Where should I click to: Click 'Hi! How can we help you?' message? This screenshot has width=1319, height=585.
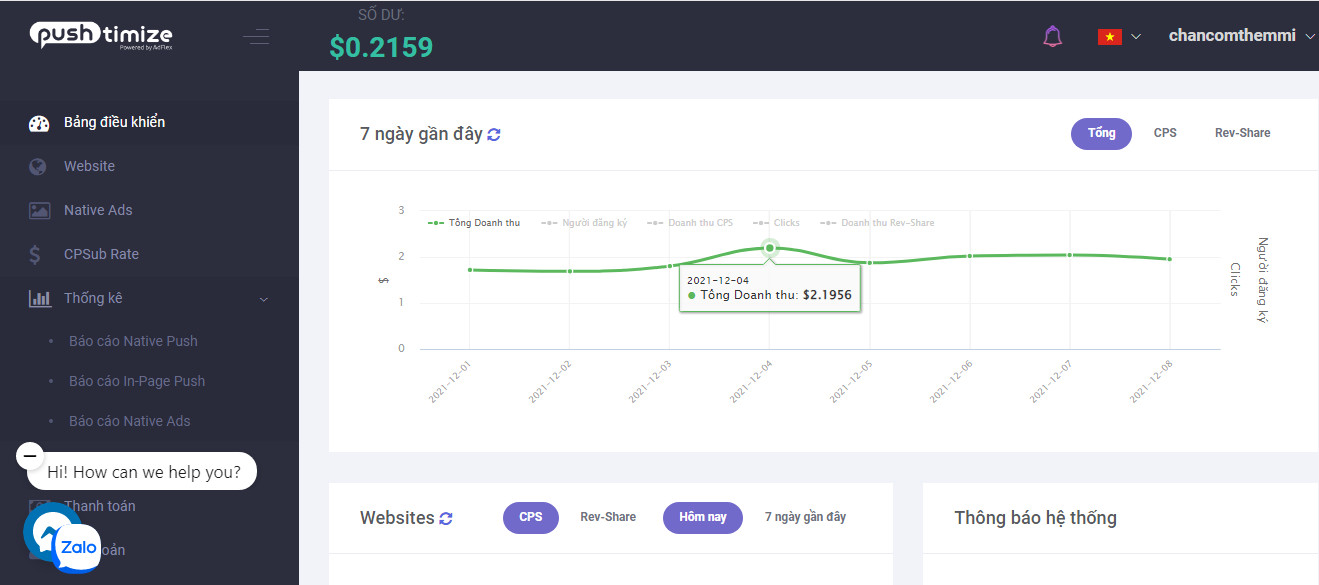(144, 471)
